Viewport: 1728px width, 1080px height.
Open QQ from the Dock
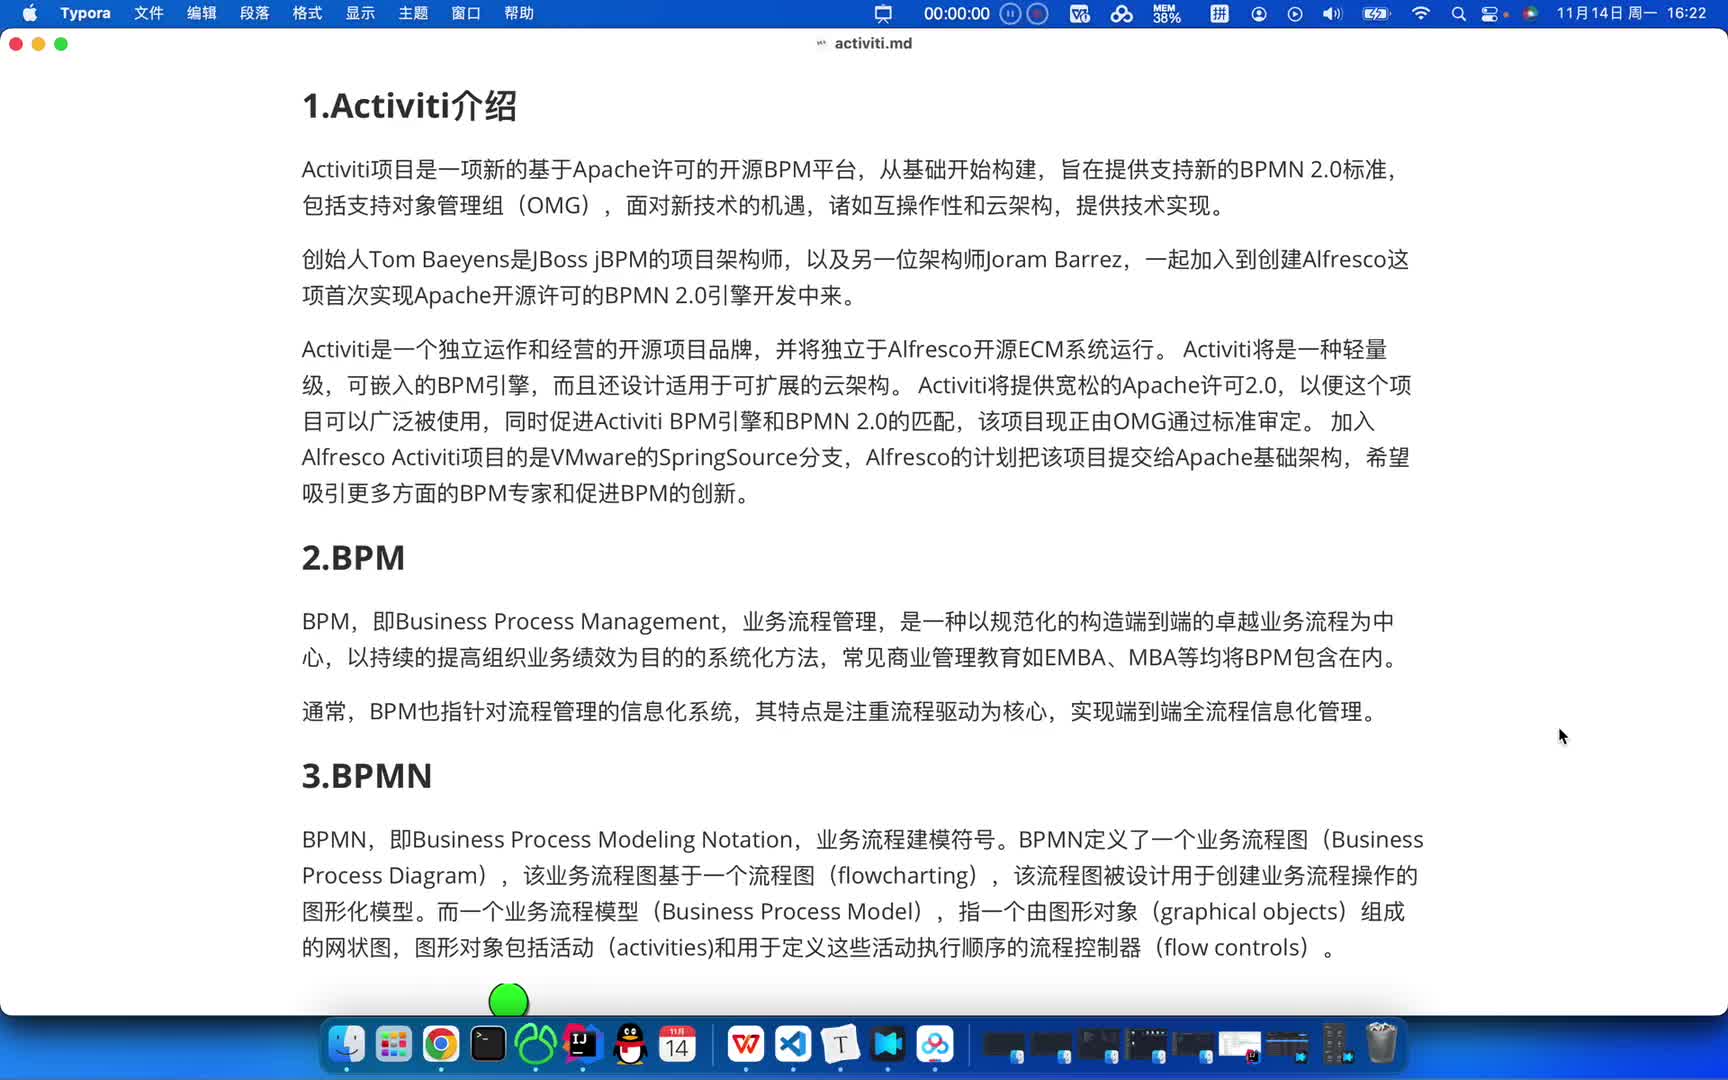tap(630, 1044)
